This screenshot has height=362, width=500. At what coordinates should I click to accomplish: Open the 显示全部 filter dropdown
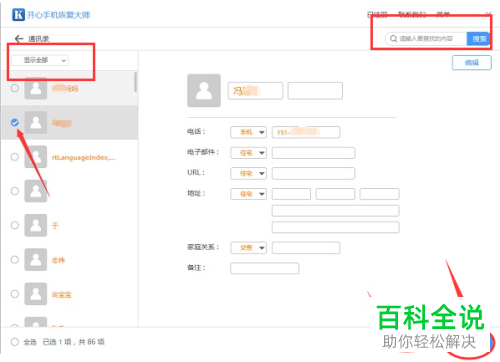pos(40,60)
